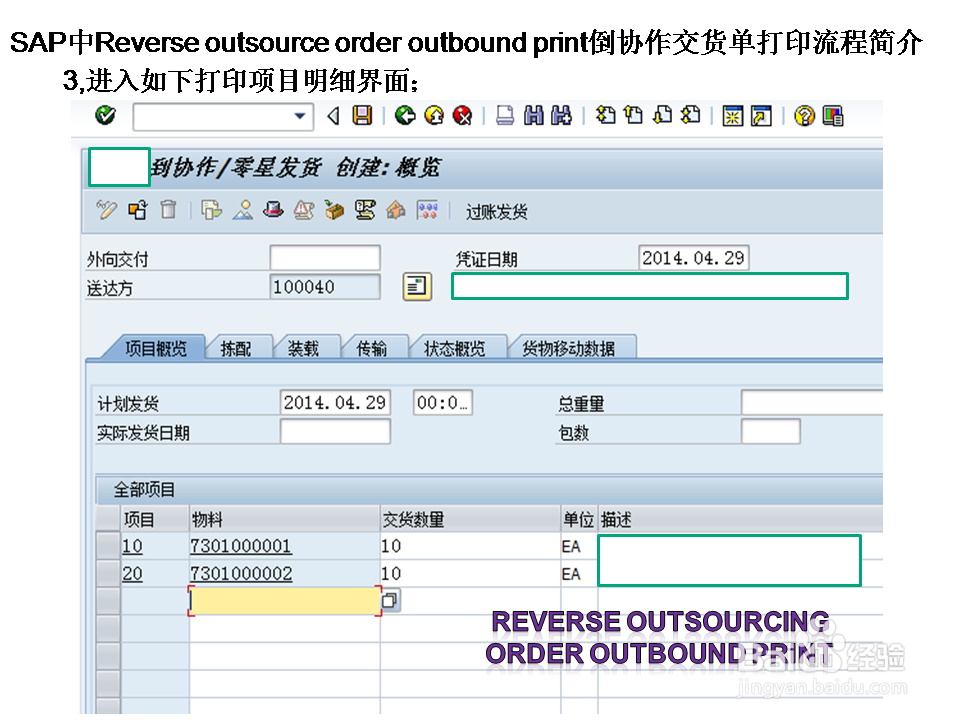The width and height of the screenshot is (960, 720).
Task: Click the Save floppy disk icon
Action: (x=362, y=115)
